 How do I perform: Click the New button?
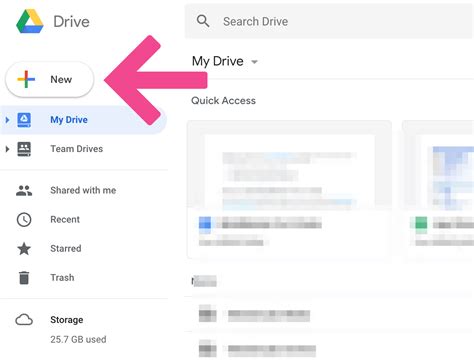(50, 79)
